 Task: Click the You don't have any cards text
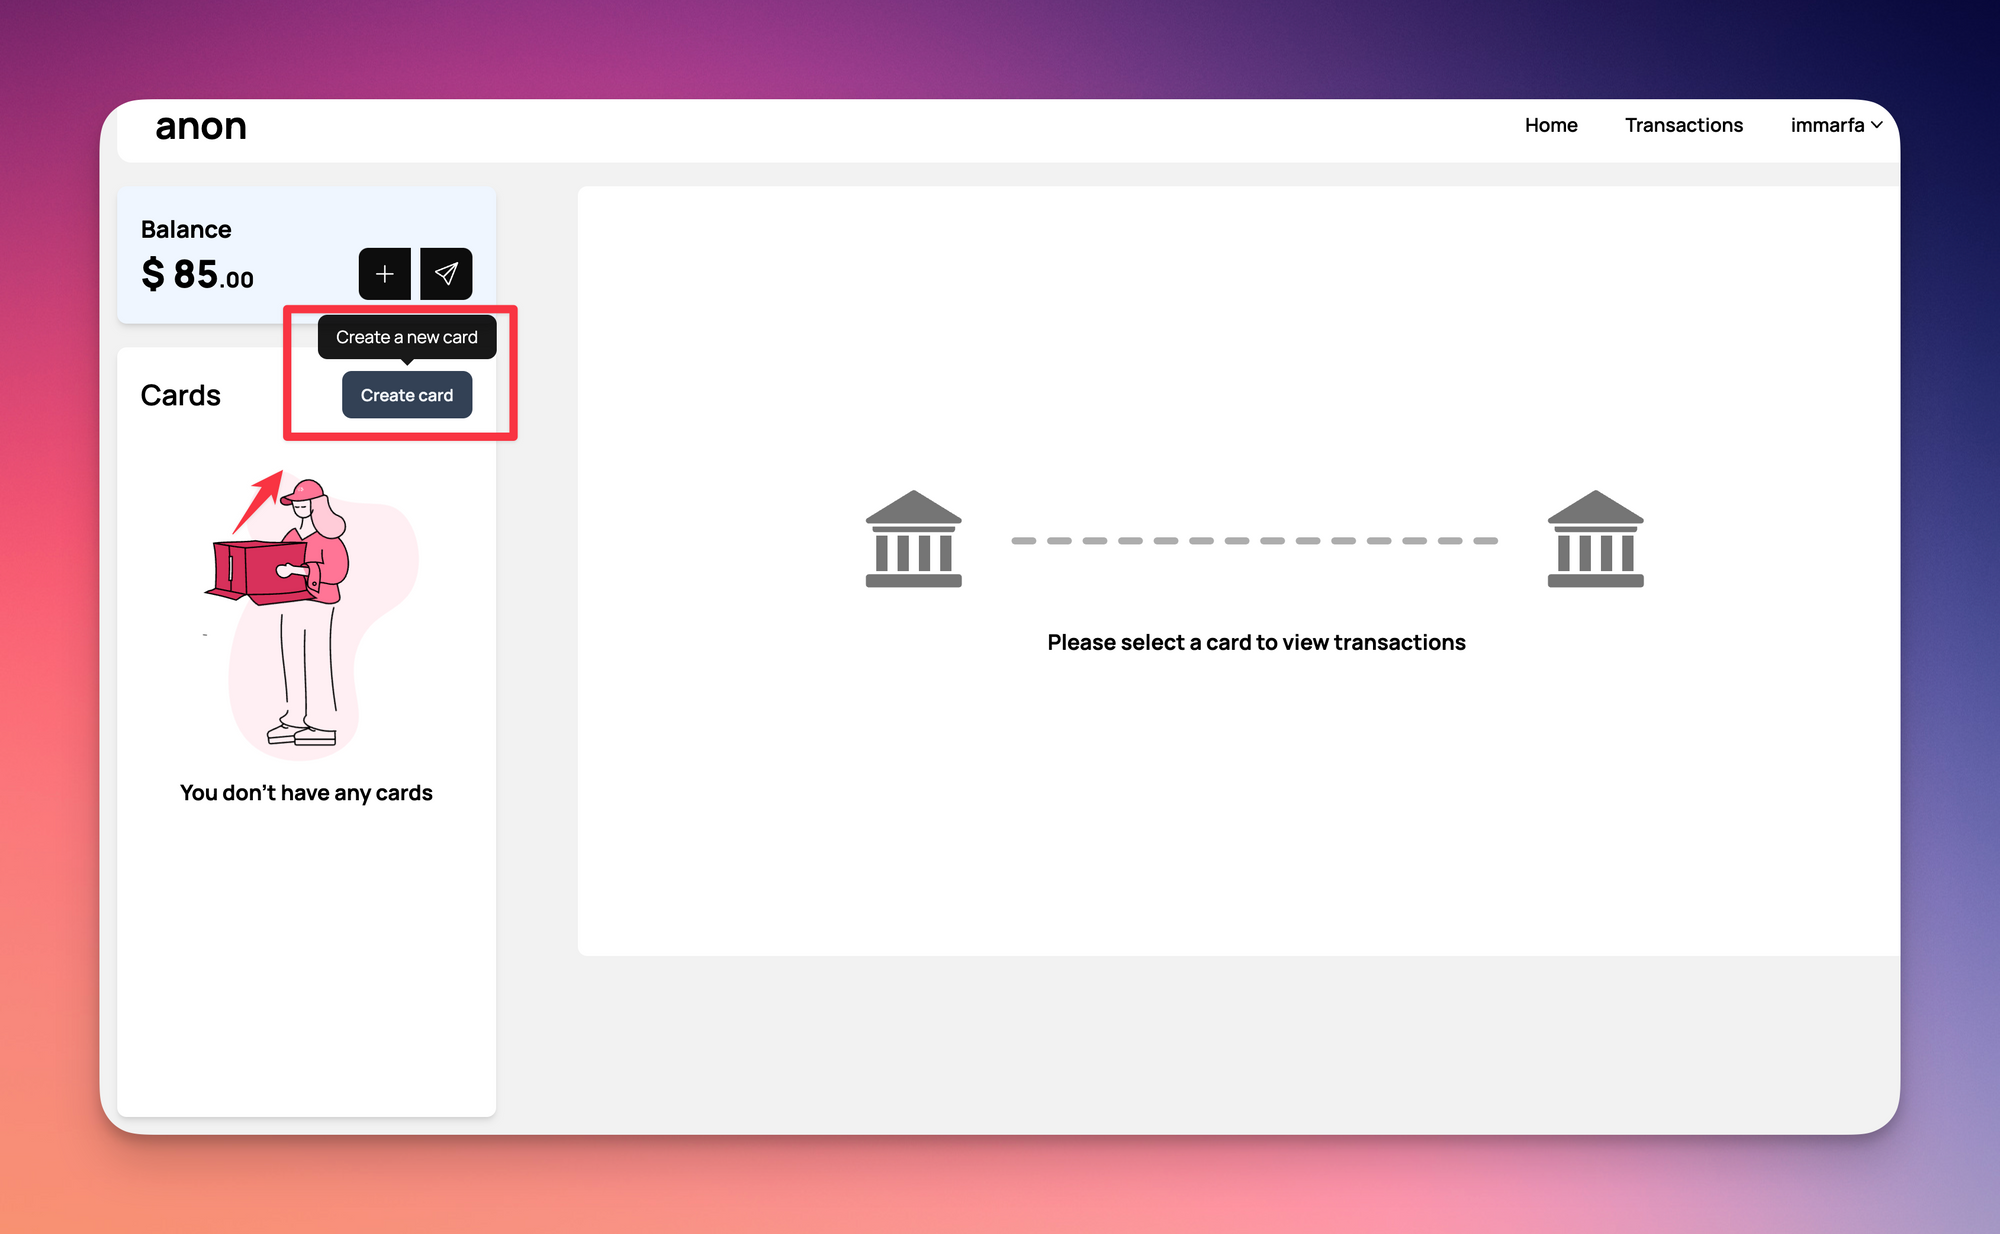coord(306,793)
